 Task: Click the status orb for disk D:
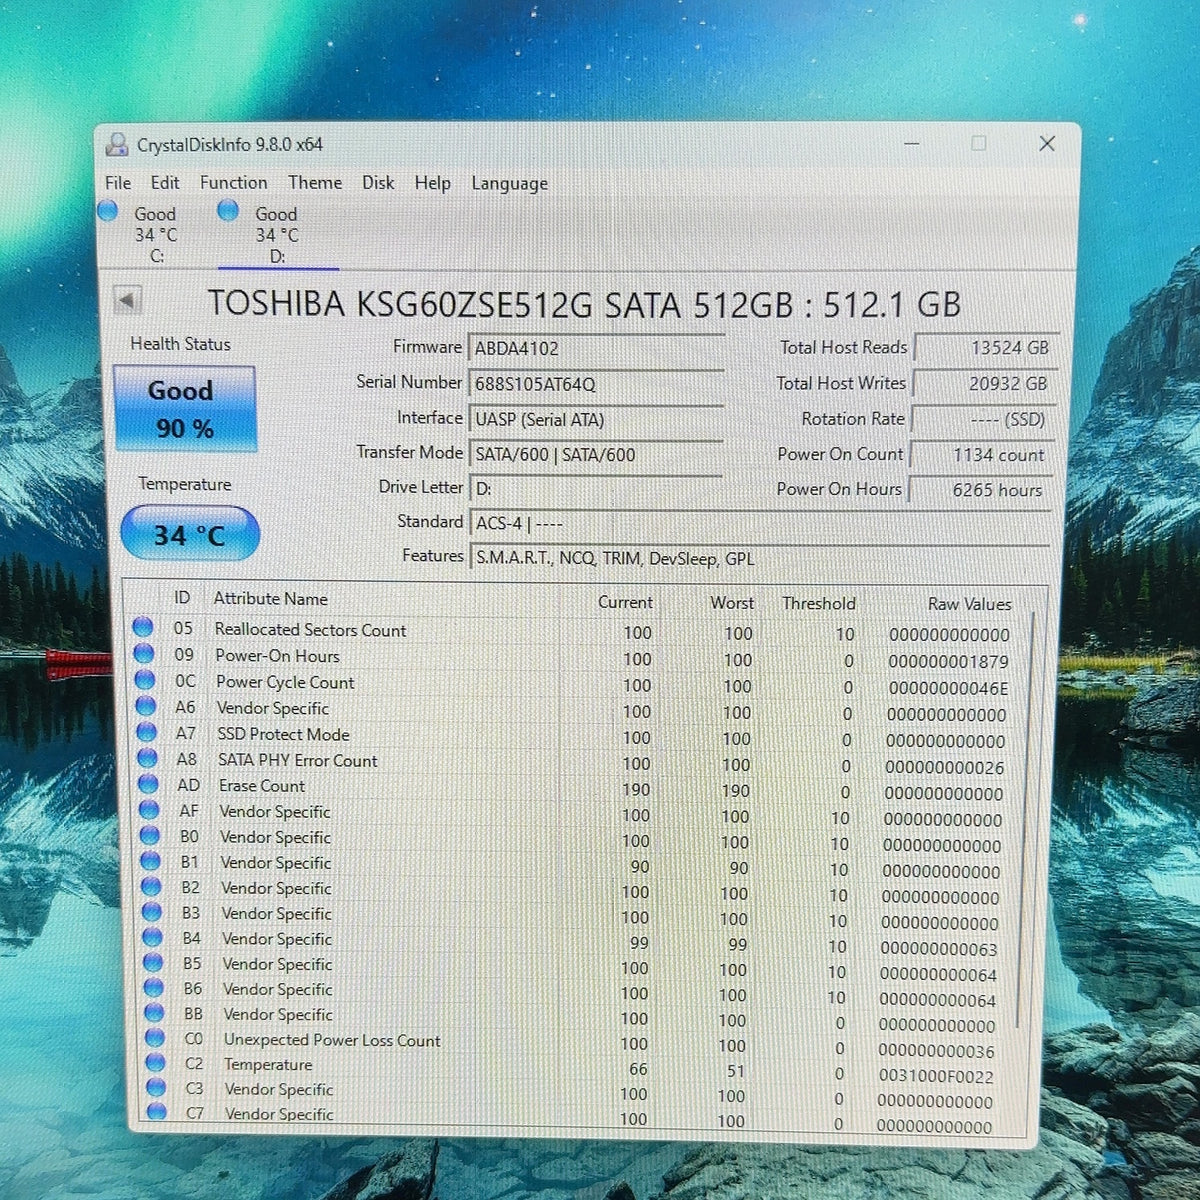tap(228, 210)
